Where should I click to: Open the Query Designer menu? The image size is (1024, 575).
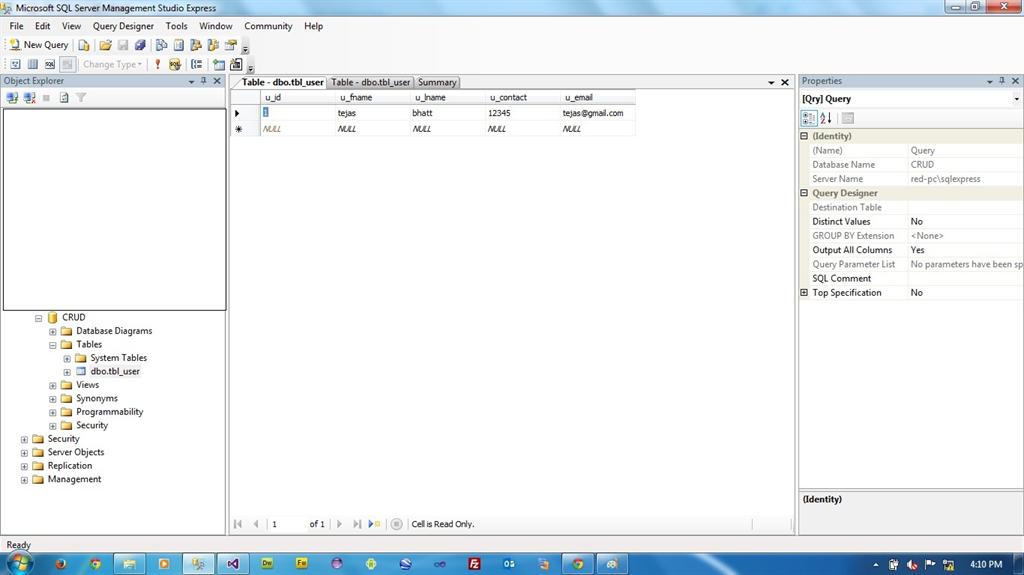click(123, 26)
